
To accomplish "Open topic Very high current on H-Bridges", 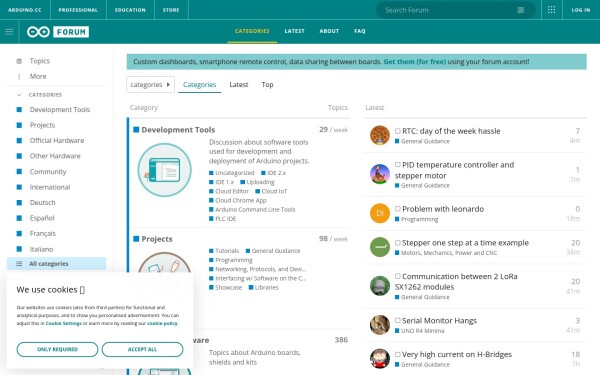I will (x=457, y=355).
